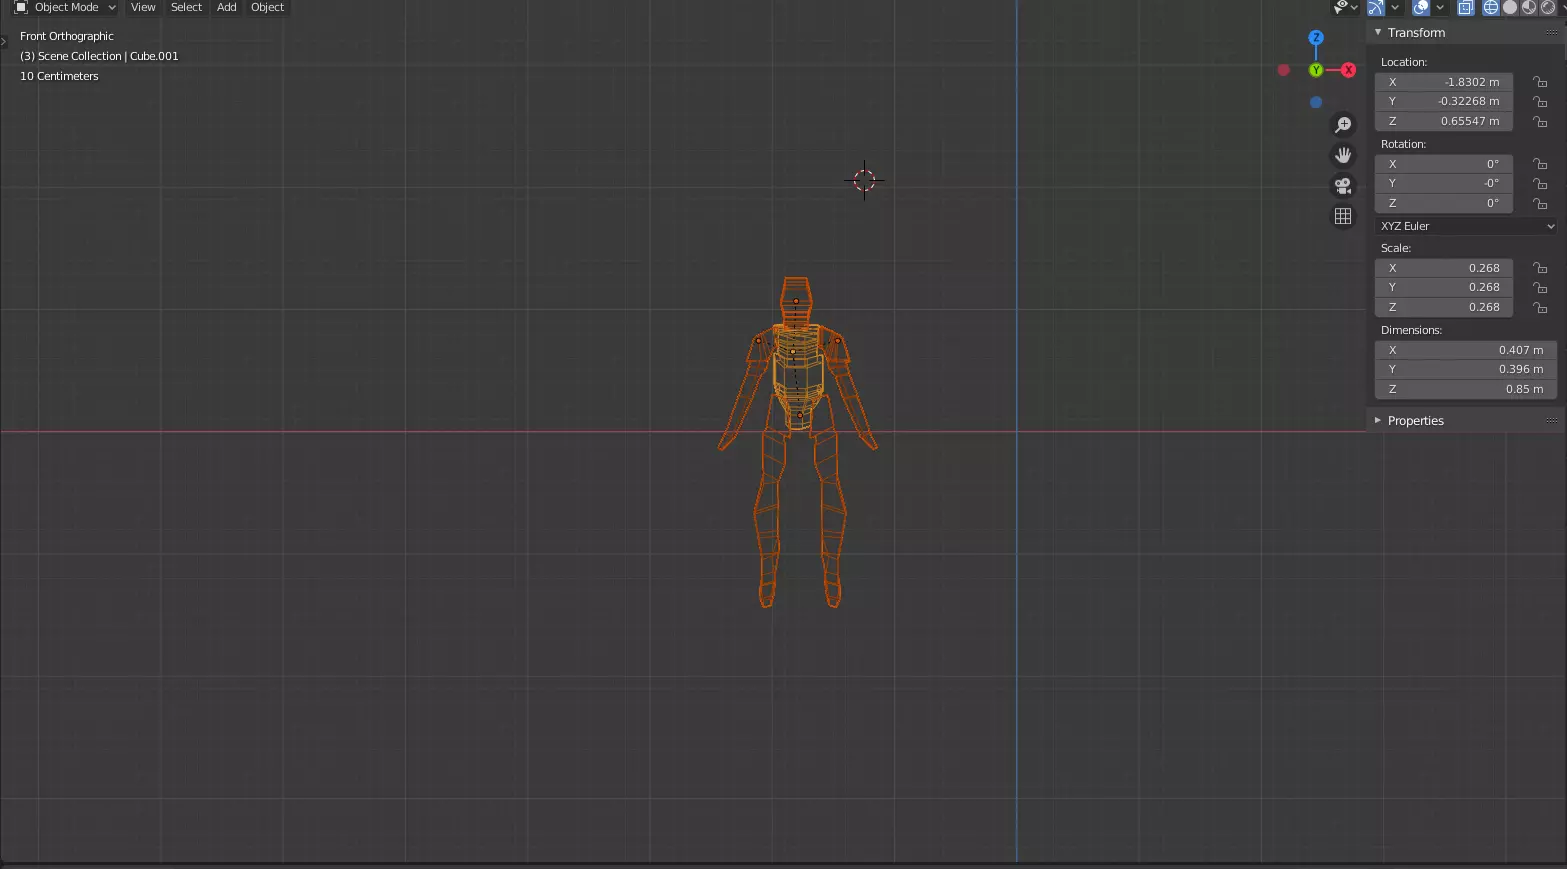Click the 10 Centimeters grid scale text
Screen dimensions: 1567x869
coord(59,76)
